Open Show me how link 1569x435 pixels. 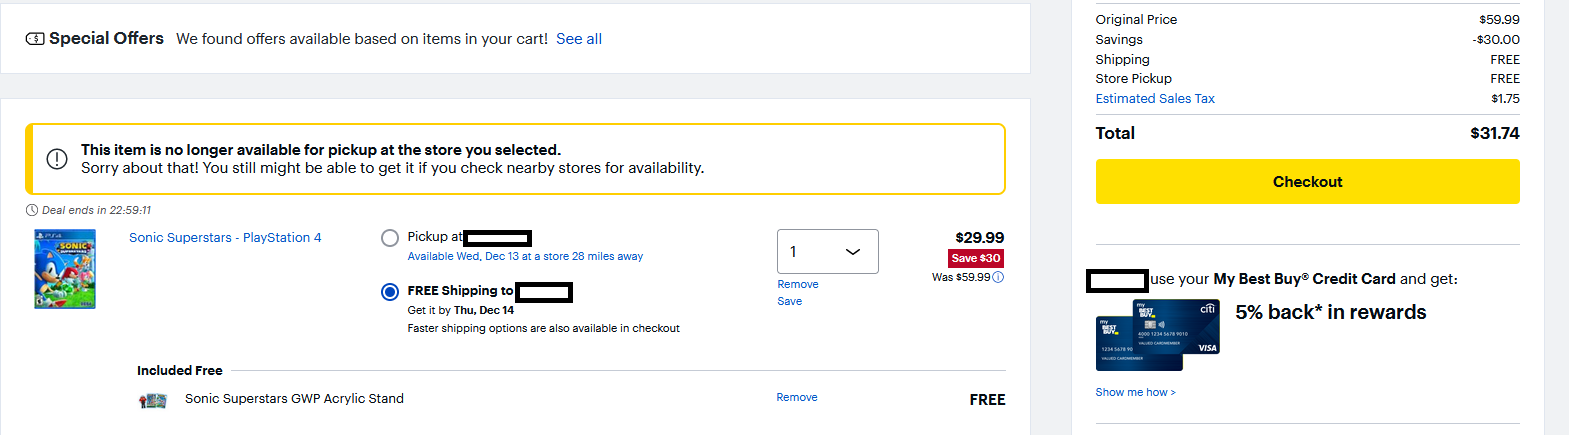pyautogui.click(x=1135, y=393)
